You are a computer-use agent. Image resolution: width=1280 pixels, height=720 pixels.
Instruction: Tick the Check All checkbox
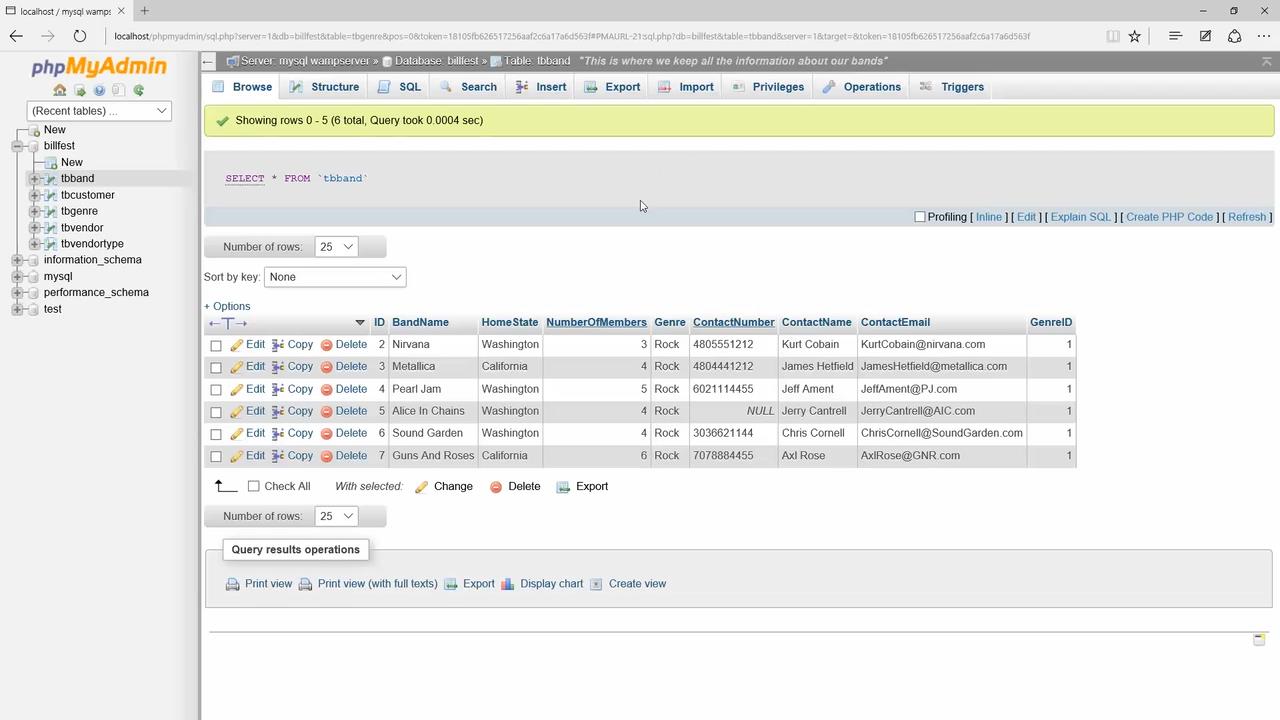point(254,486)
